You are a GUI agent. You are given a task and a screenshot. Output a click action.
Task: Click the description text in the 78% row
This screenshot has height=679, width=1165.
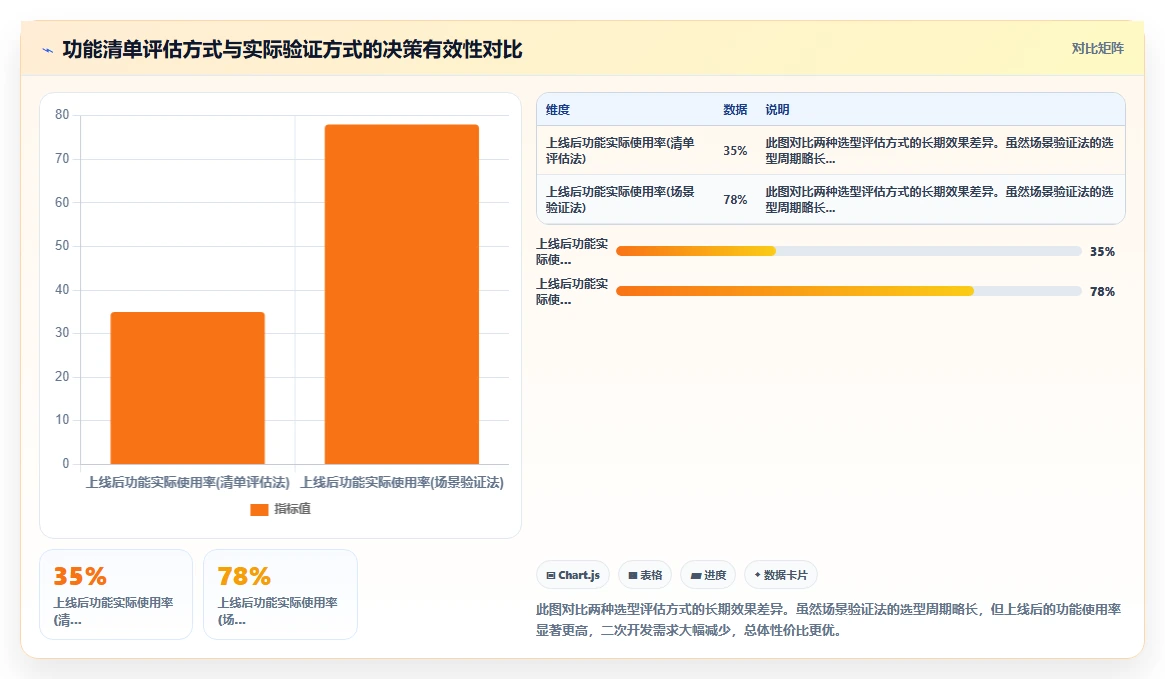tap(939, 199)
